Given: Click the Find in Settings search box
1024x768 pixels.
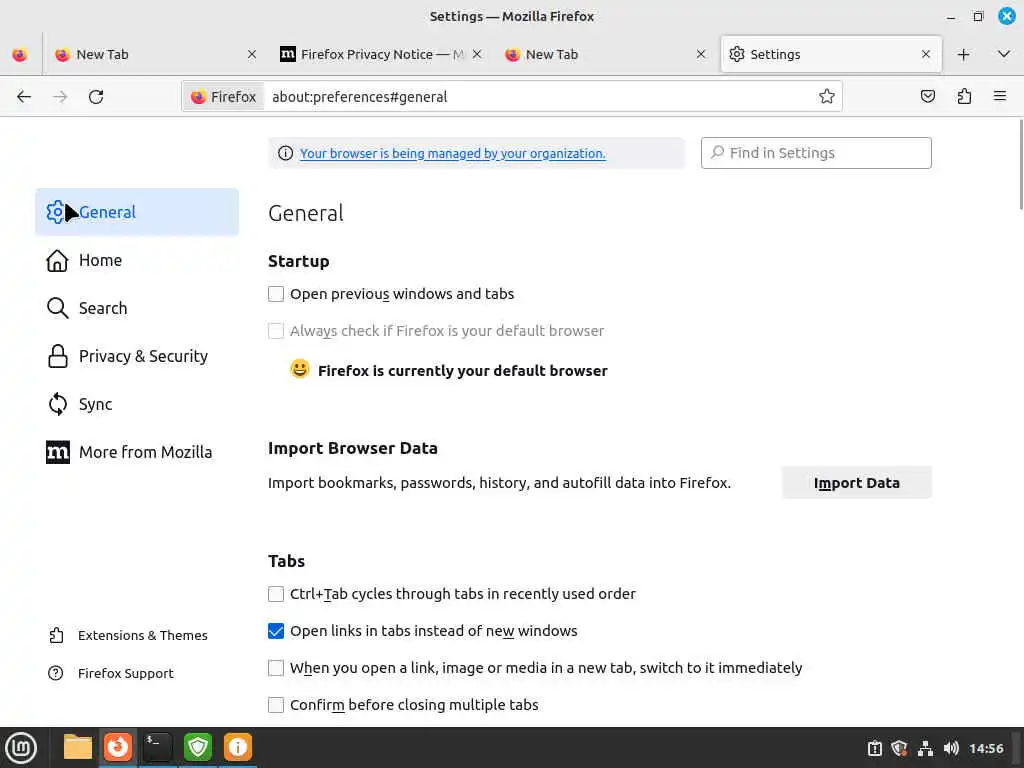Looking at the screenshot, I should 816,153.
